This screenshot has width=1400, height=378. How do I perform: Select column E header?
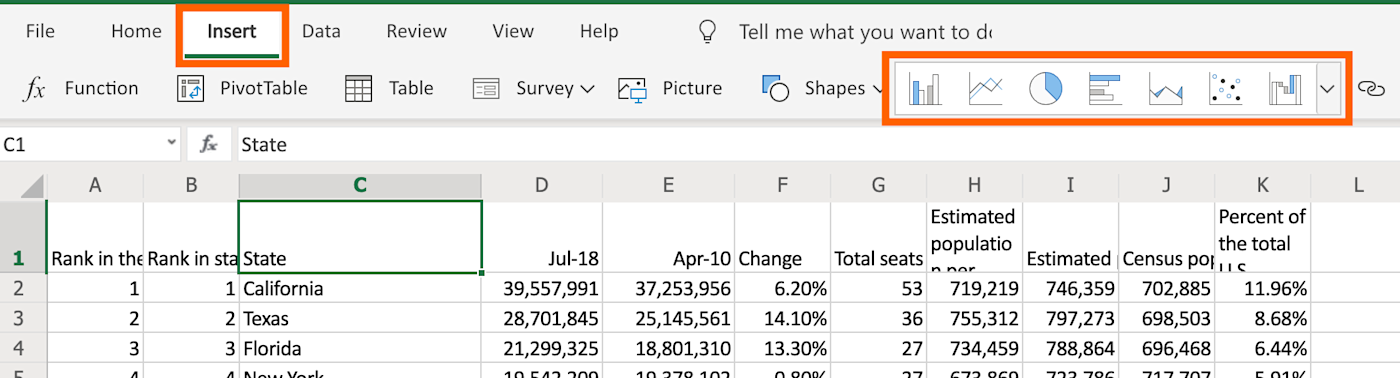668,185
